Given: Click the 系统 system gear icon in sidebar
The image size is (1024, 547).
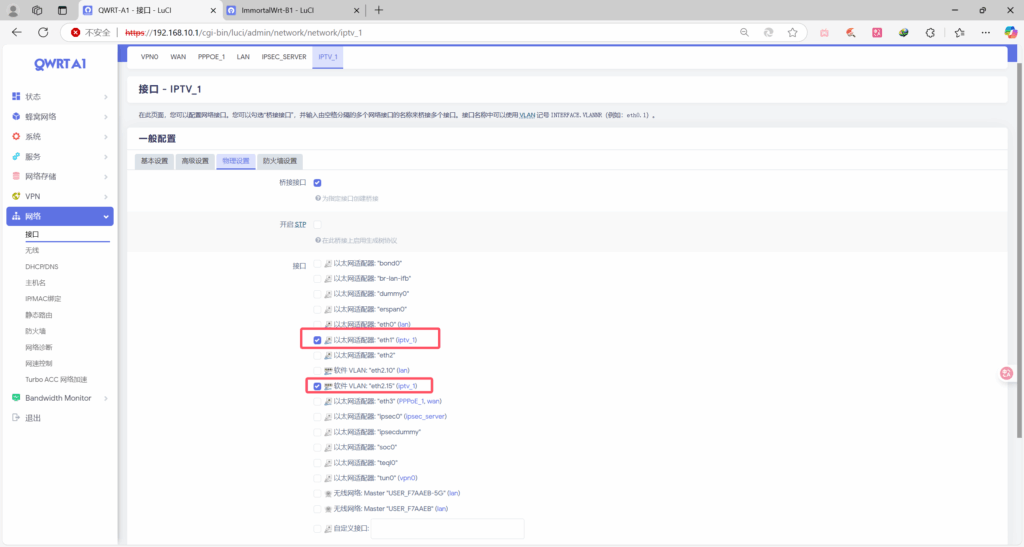Looking at the screenshot, I should coord(16,136).
